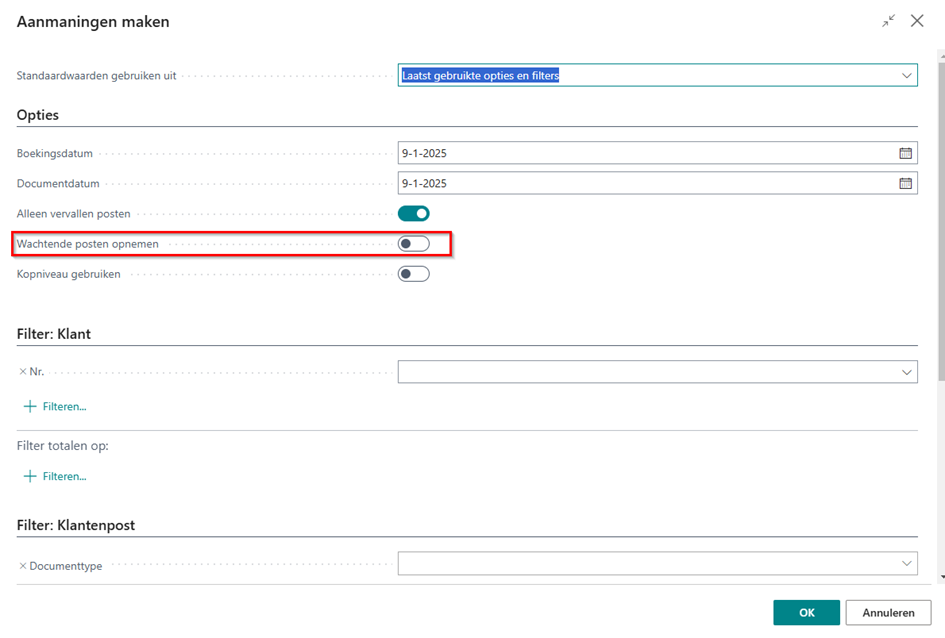Screen dimensions: 945x638
Task: Click into the Boekingsdatum date field
Action: pos(648,153)
